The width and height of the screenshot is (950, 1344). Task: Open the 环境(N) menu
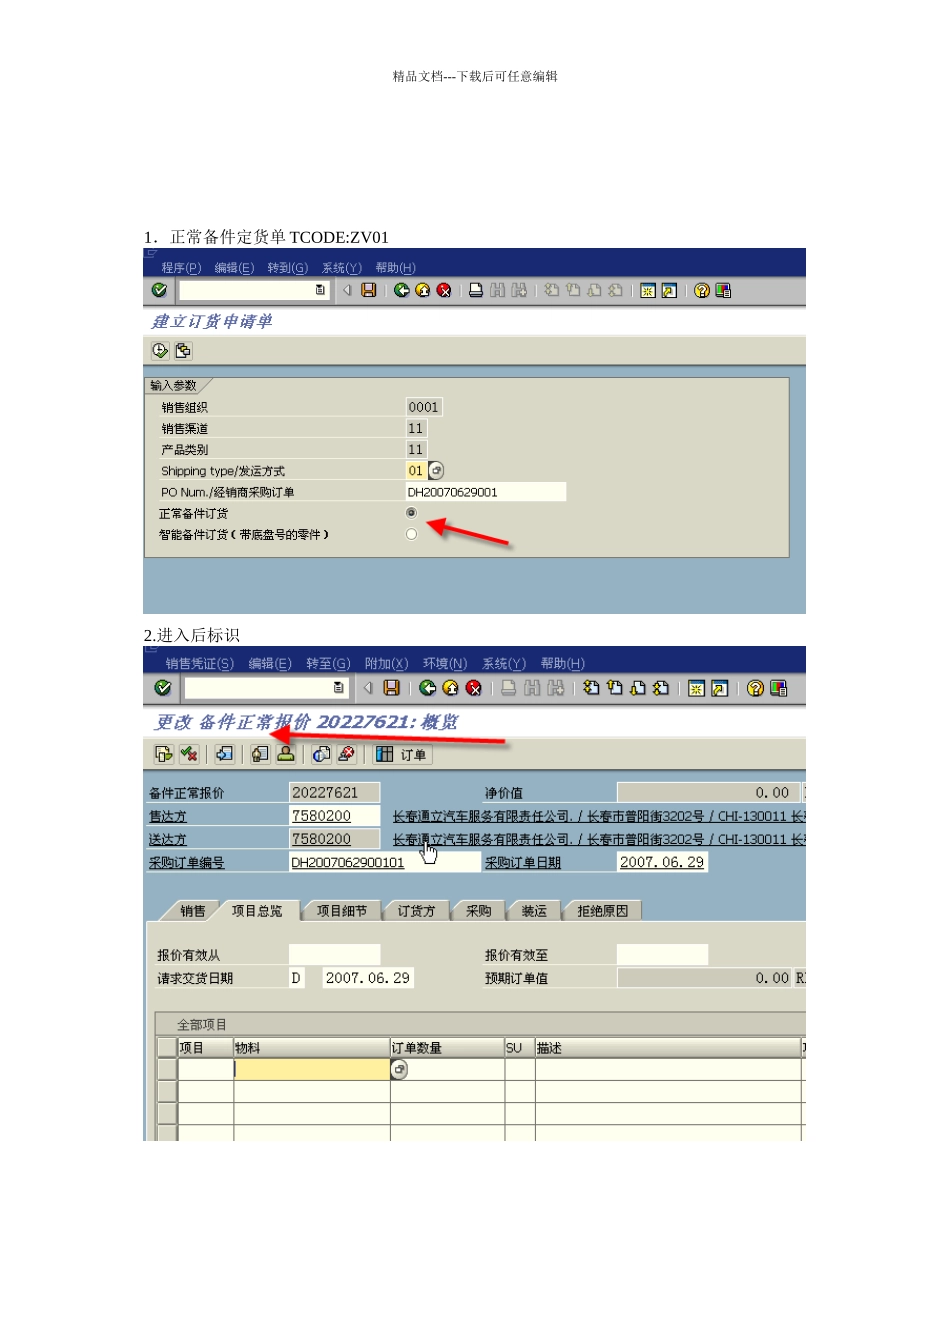(x=445, y=664)
